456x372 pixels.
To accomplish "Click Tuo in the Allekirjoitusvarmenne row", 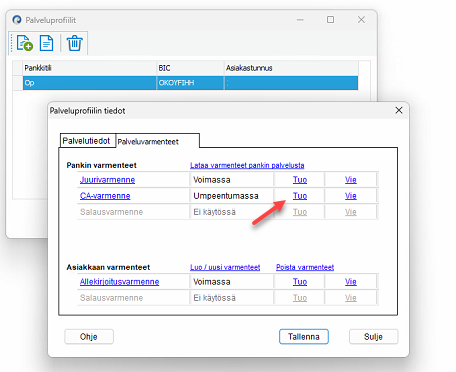I will [300, 282].
